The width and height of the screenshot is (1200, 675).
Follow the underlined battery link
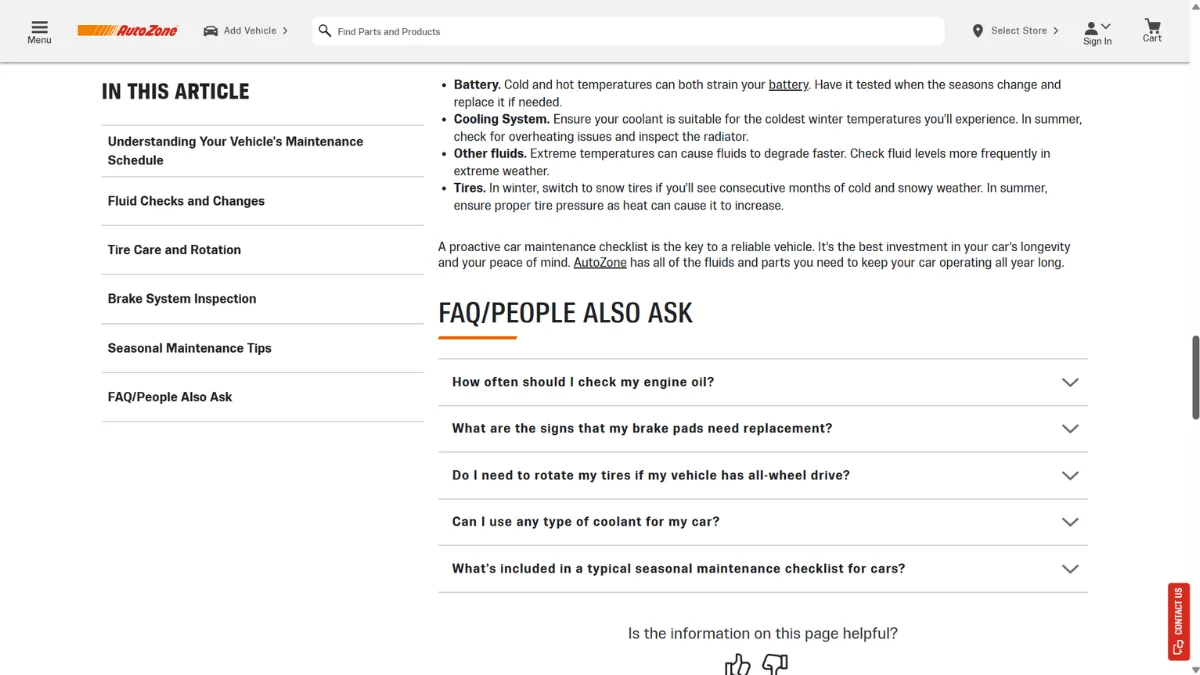click(x=788, y=85)
